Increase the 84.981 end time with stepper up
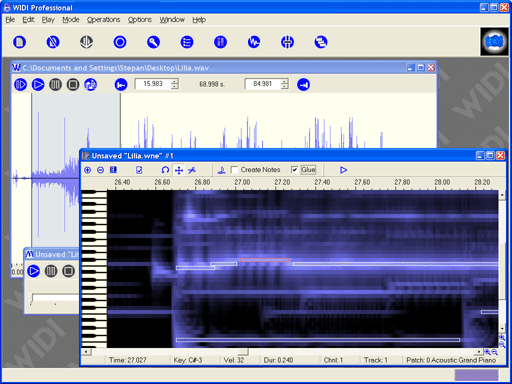 pyautogui.click(x=284, y=81)
